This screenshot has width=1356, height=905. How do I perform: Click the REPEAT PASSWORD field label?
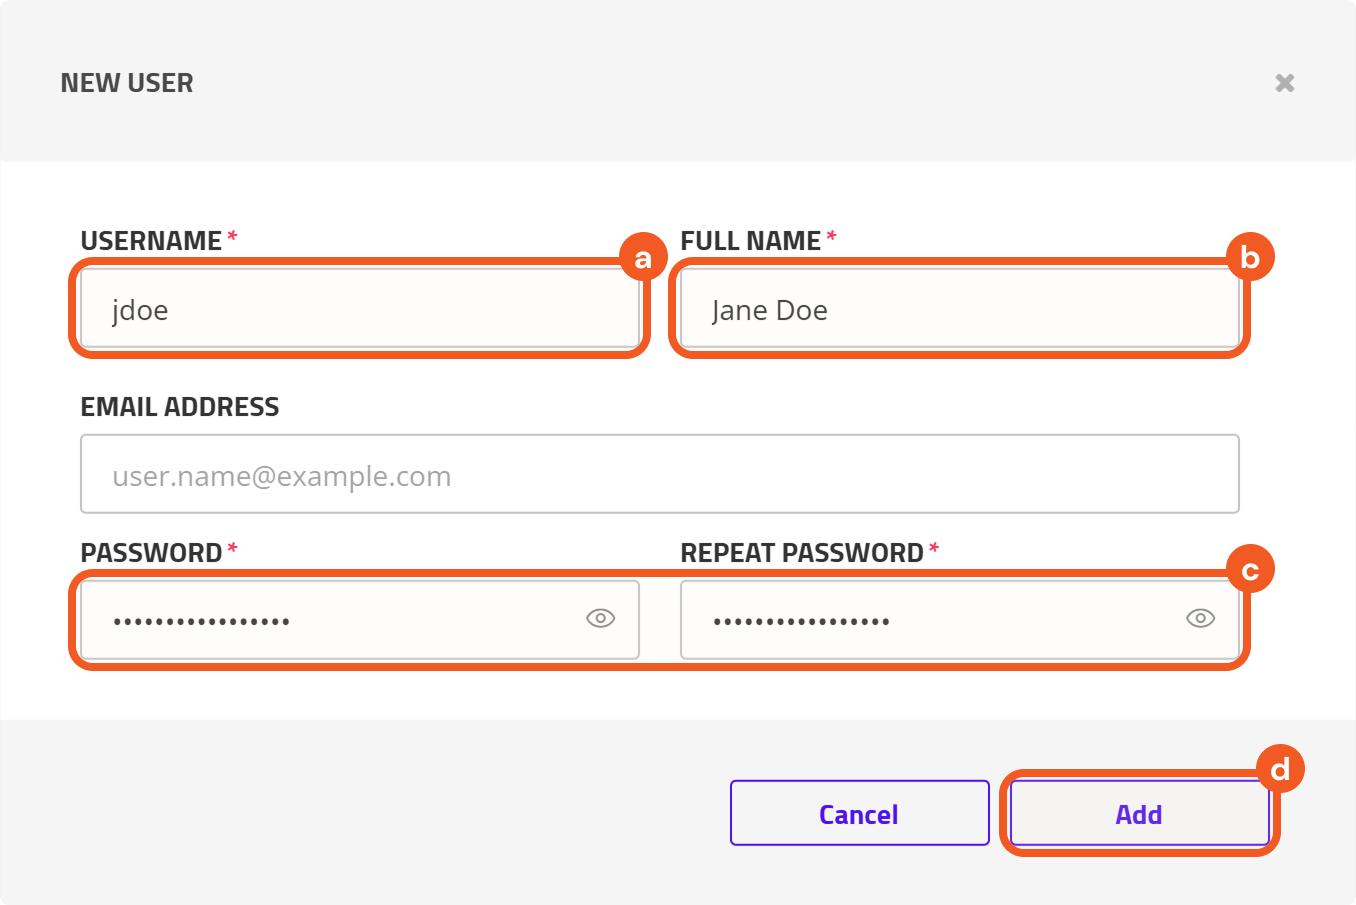pos(802,553)
